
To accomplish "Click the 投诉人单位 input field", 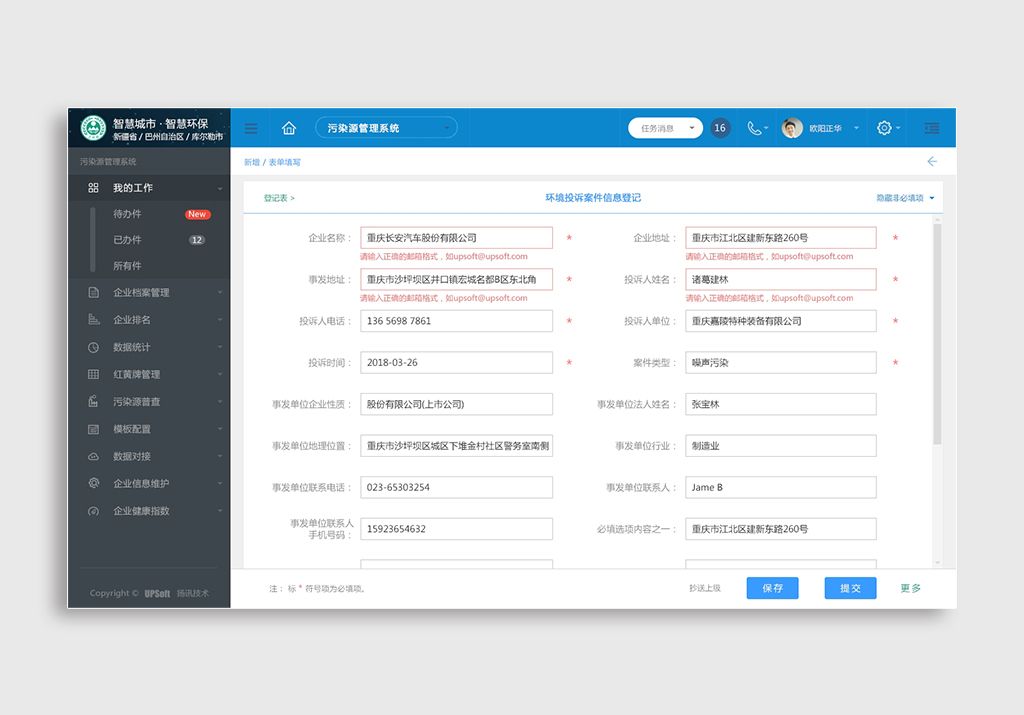I will coord(780,321).
